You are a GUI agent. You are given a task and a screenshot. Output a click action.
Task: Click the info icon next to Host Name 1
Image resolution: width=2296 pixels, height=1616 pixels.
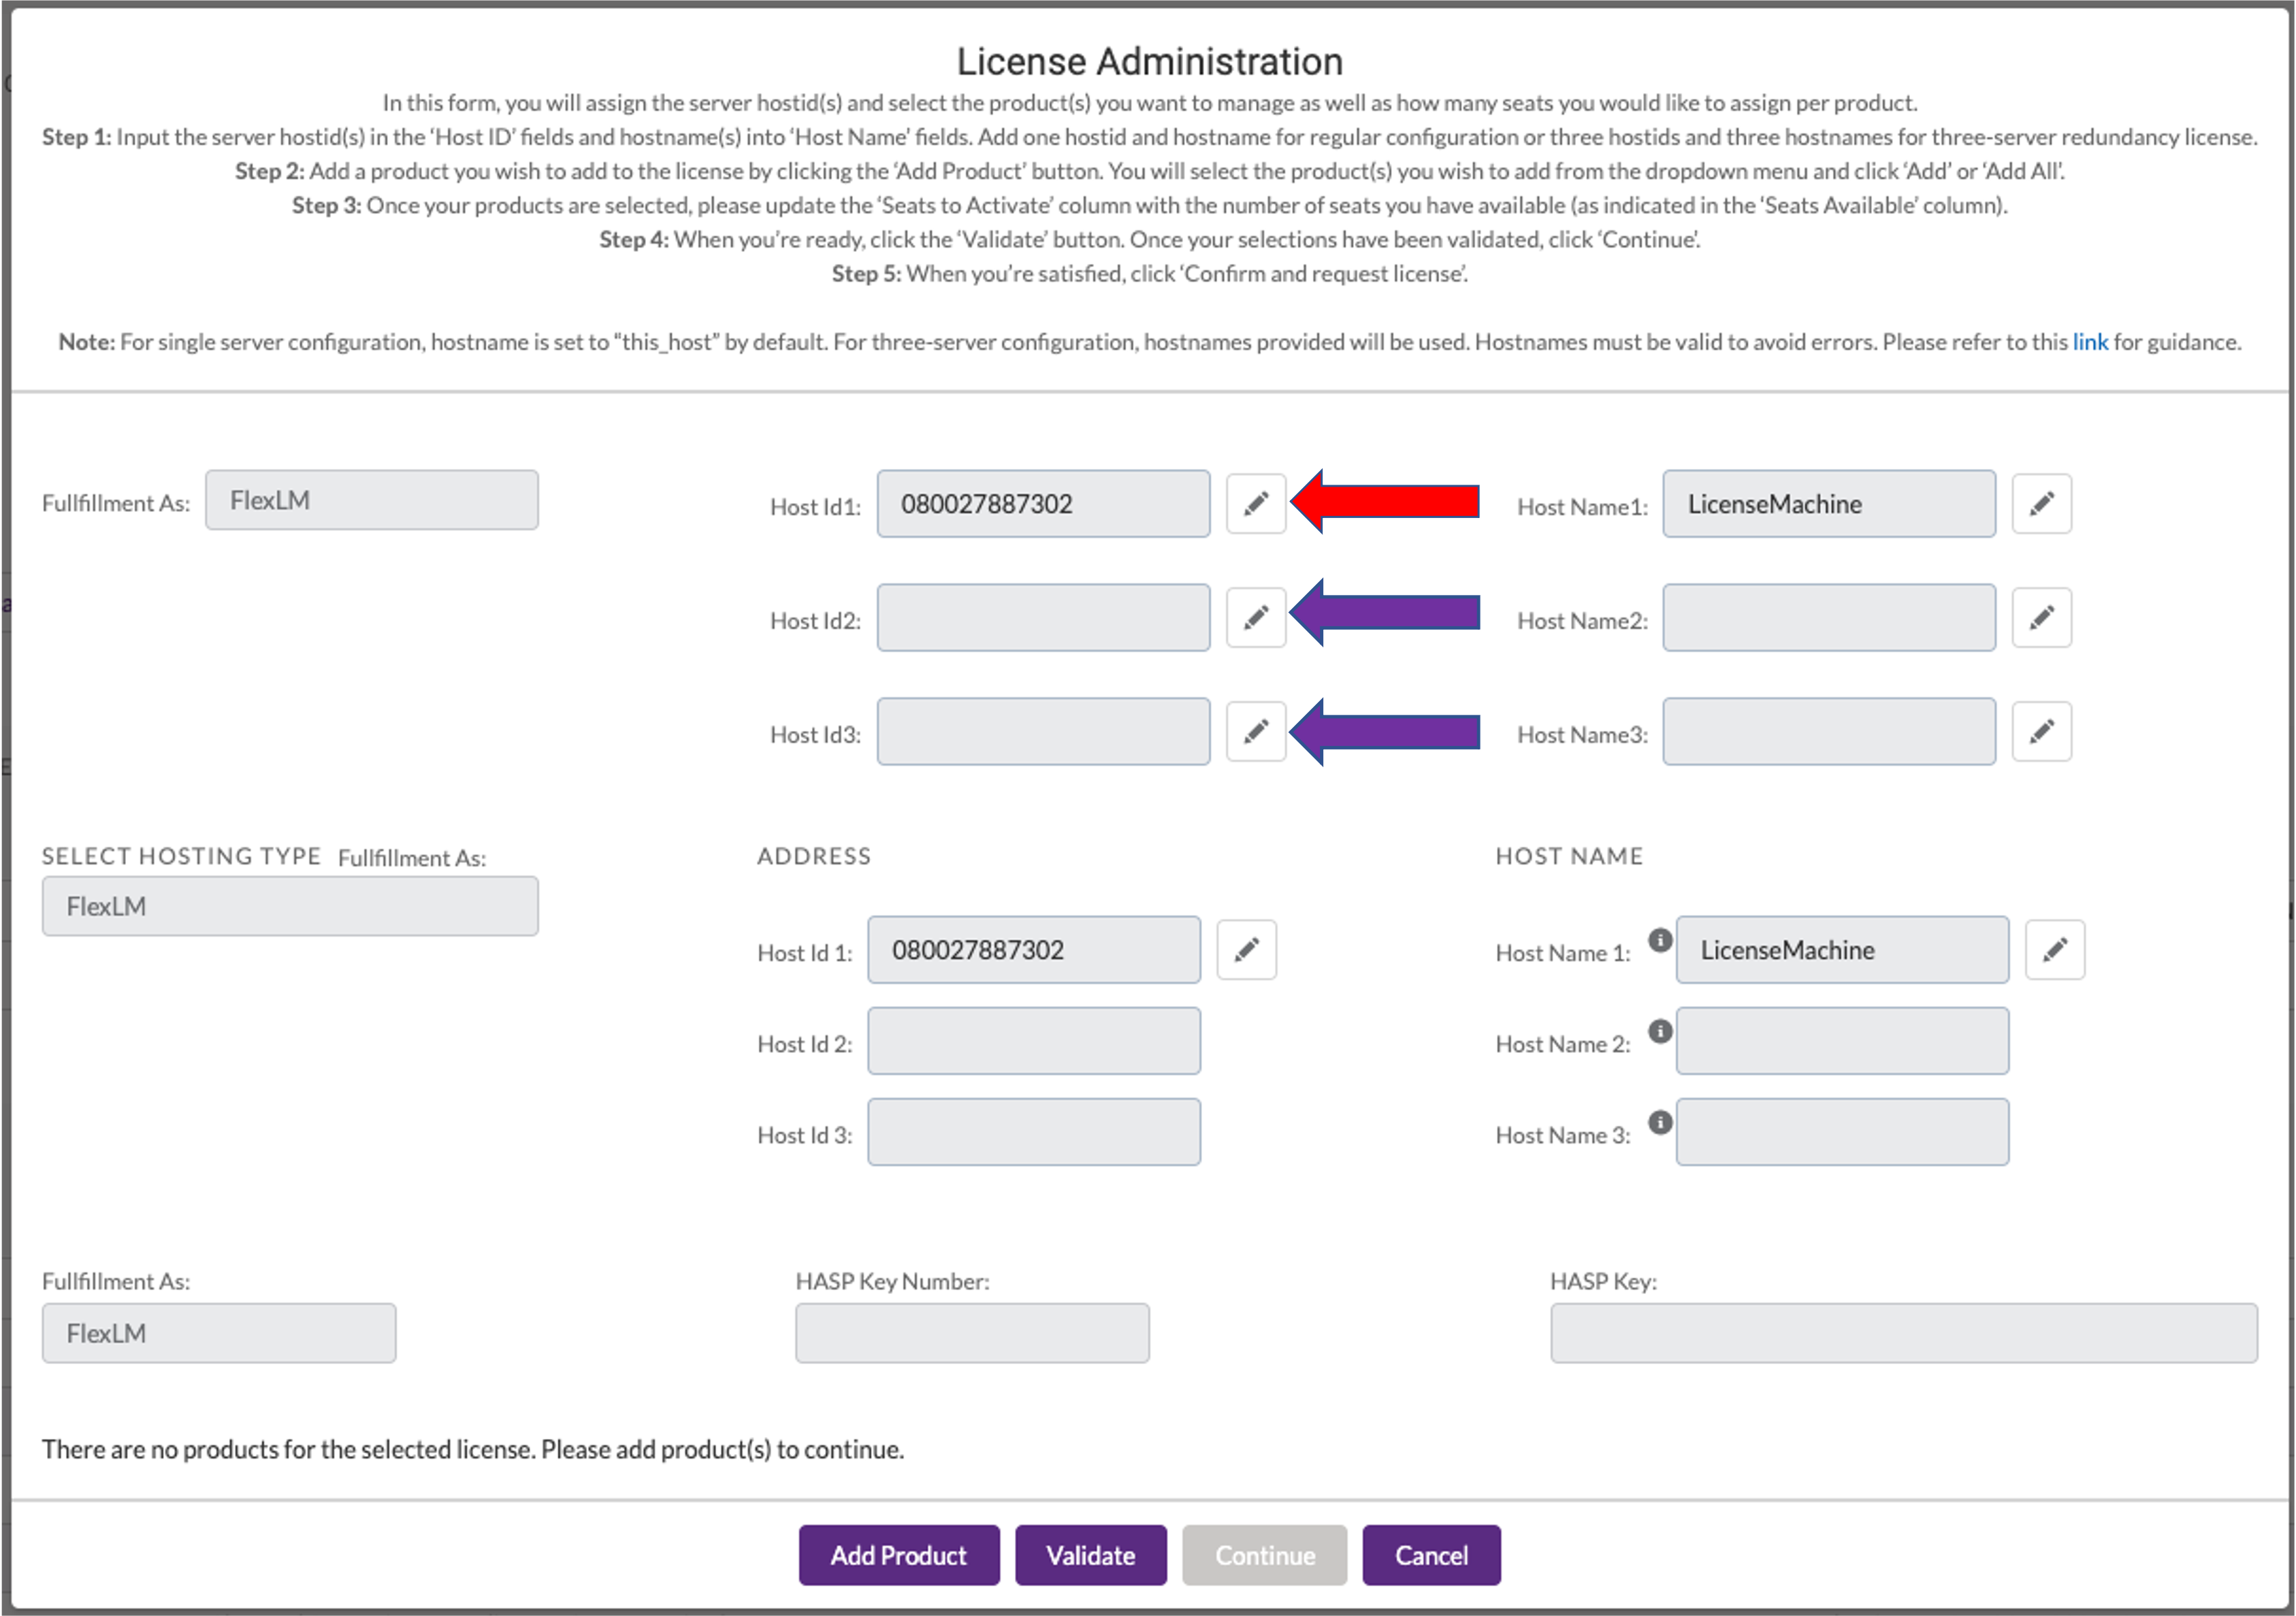tap(1660, 941)
